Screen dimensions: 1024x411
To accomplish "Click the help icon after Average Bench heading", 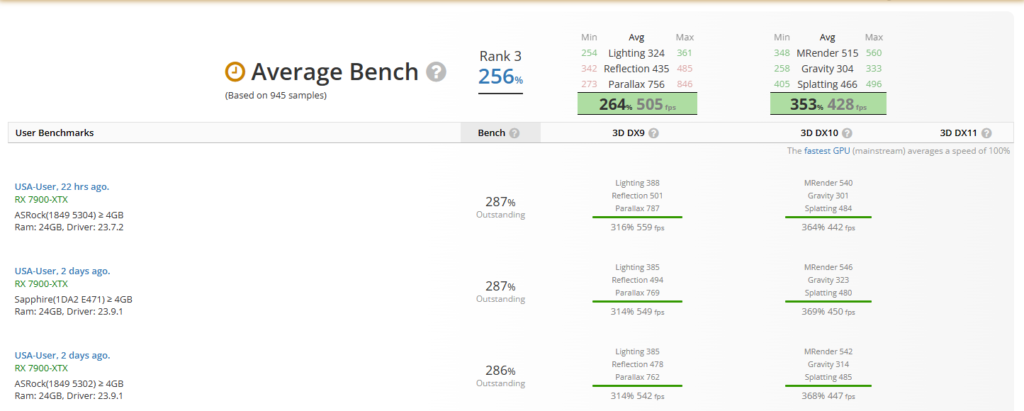I will click(436, 72).
